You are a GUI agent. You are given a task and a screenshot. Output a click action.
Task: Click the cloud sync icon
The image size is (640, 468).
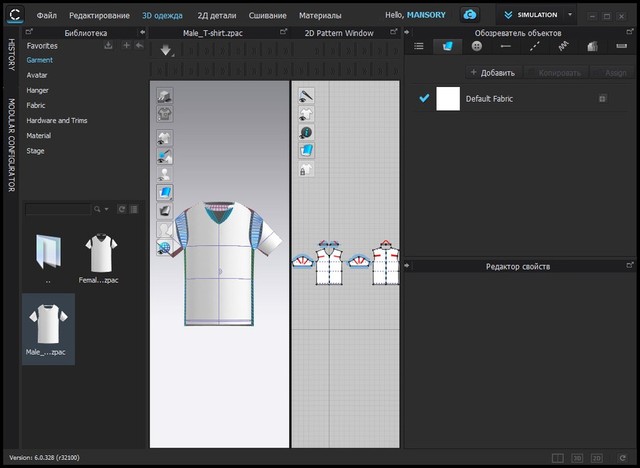(471, 15)
